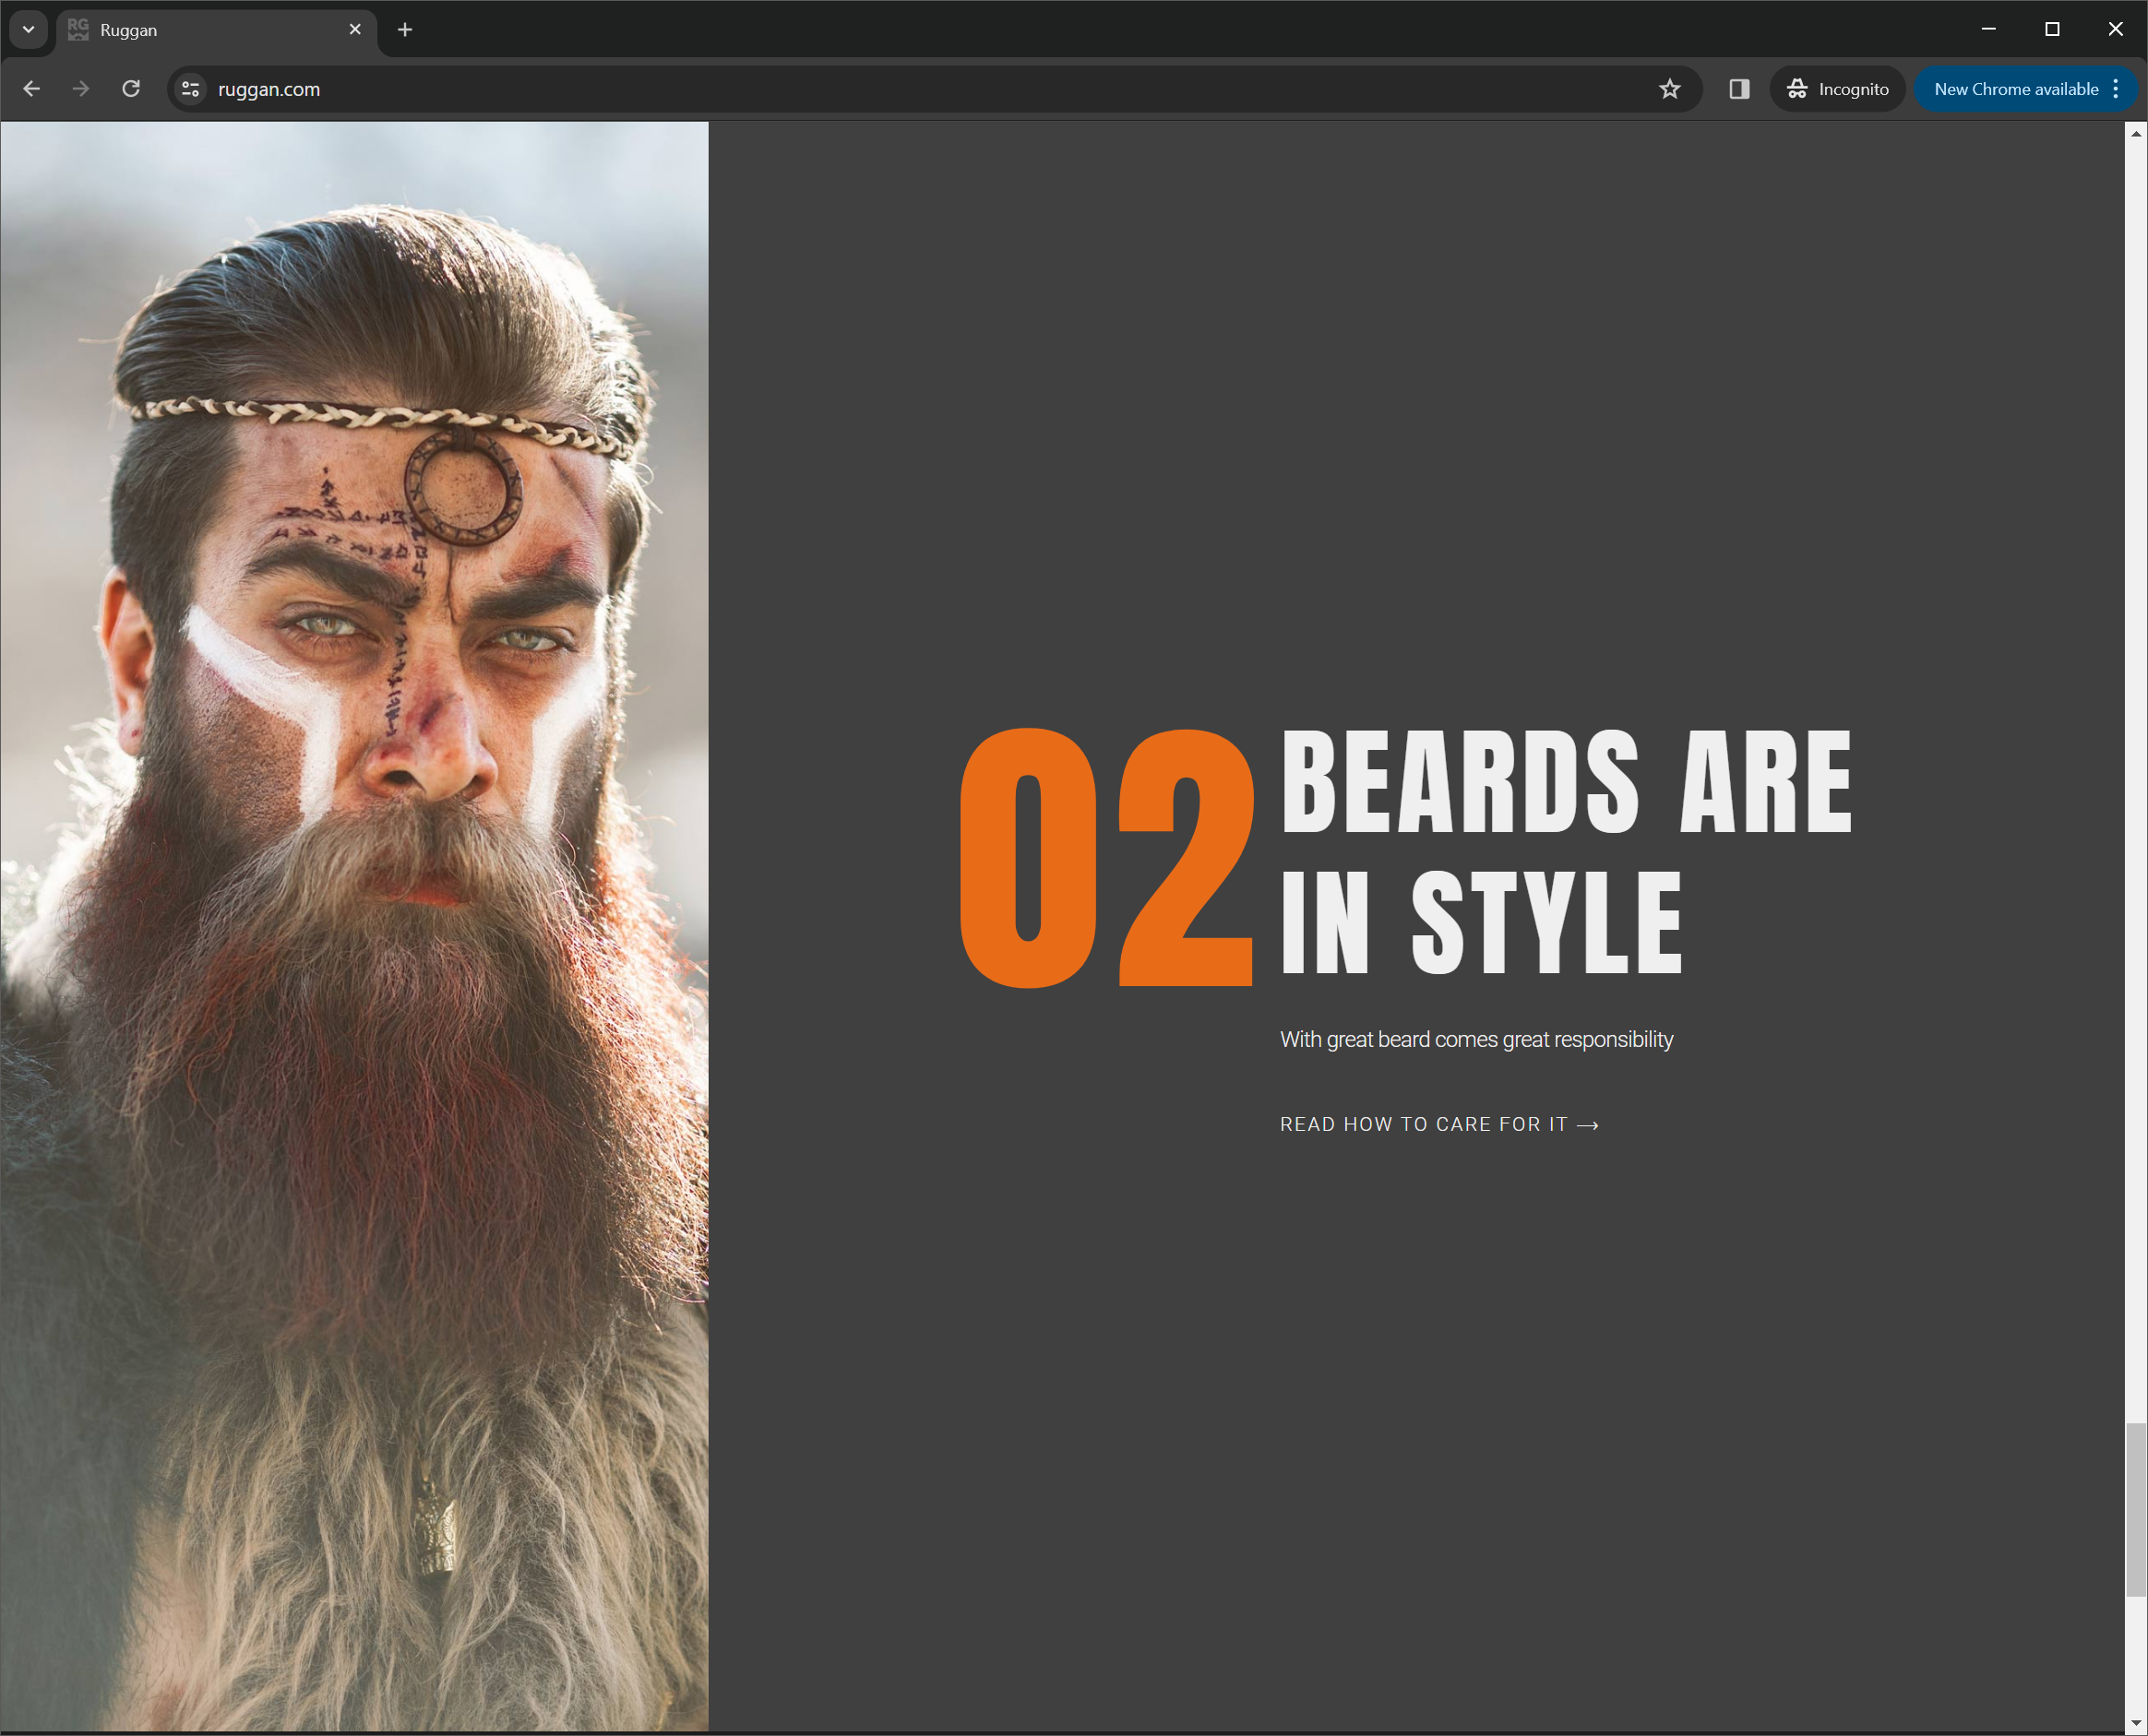Click the scrollbar down arrow
This screenshot has height=1736, width=2148.
[2136, 1722]
